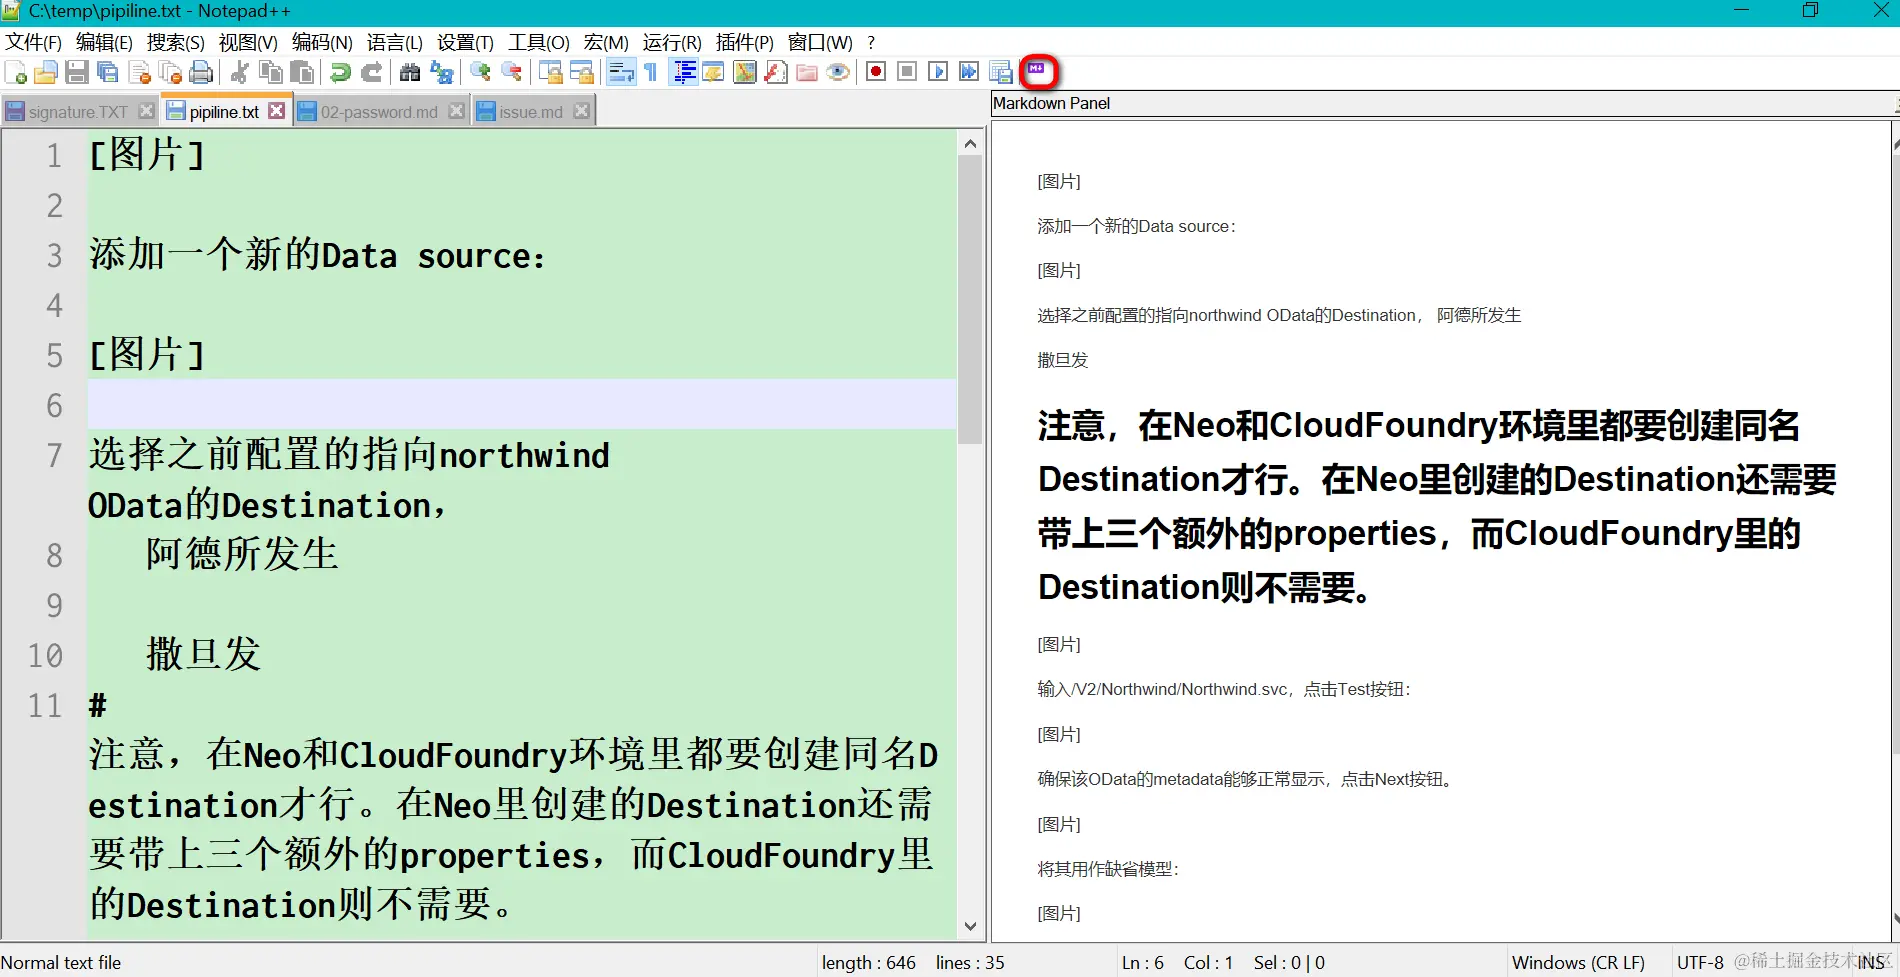Viewport: 1900px width, 977px height.
Task: Cut the selection with the scissors icon
Action: coord(240,72)
